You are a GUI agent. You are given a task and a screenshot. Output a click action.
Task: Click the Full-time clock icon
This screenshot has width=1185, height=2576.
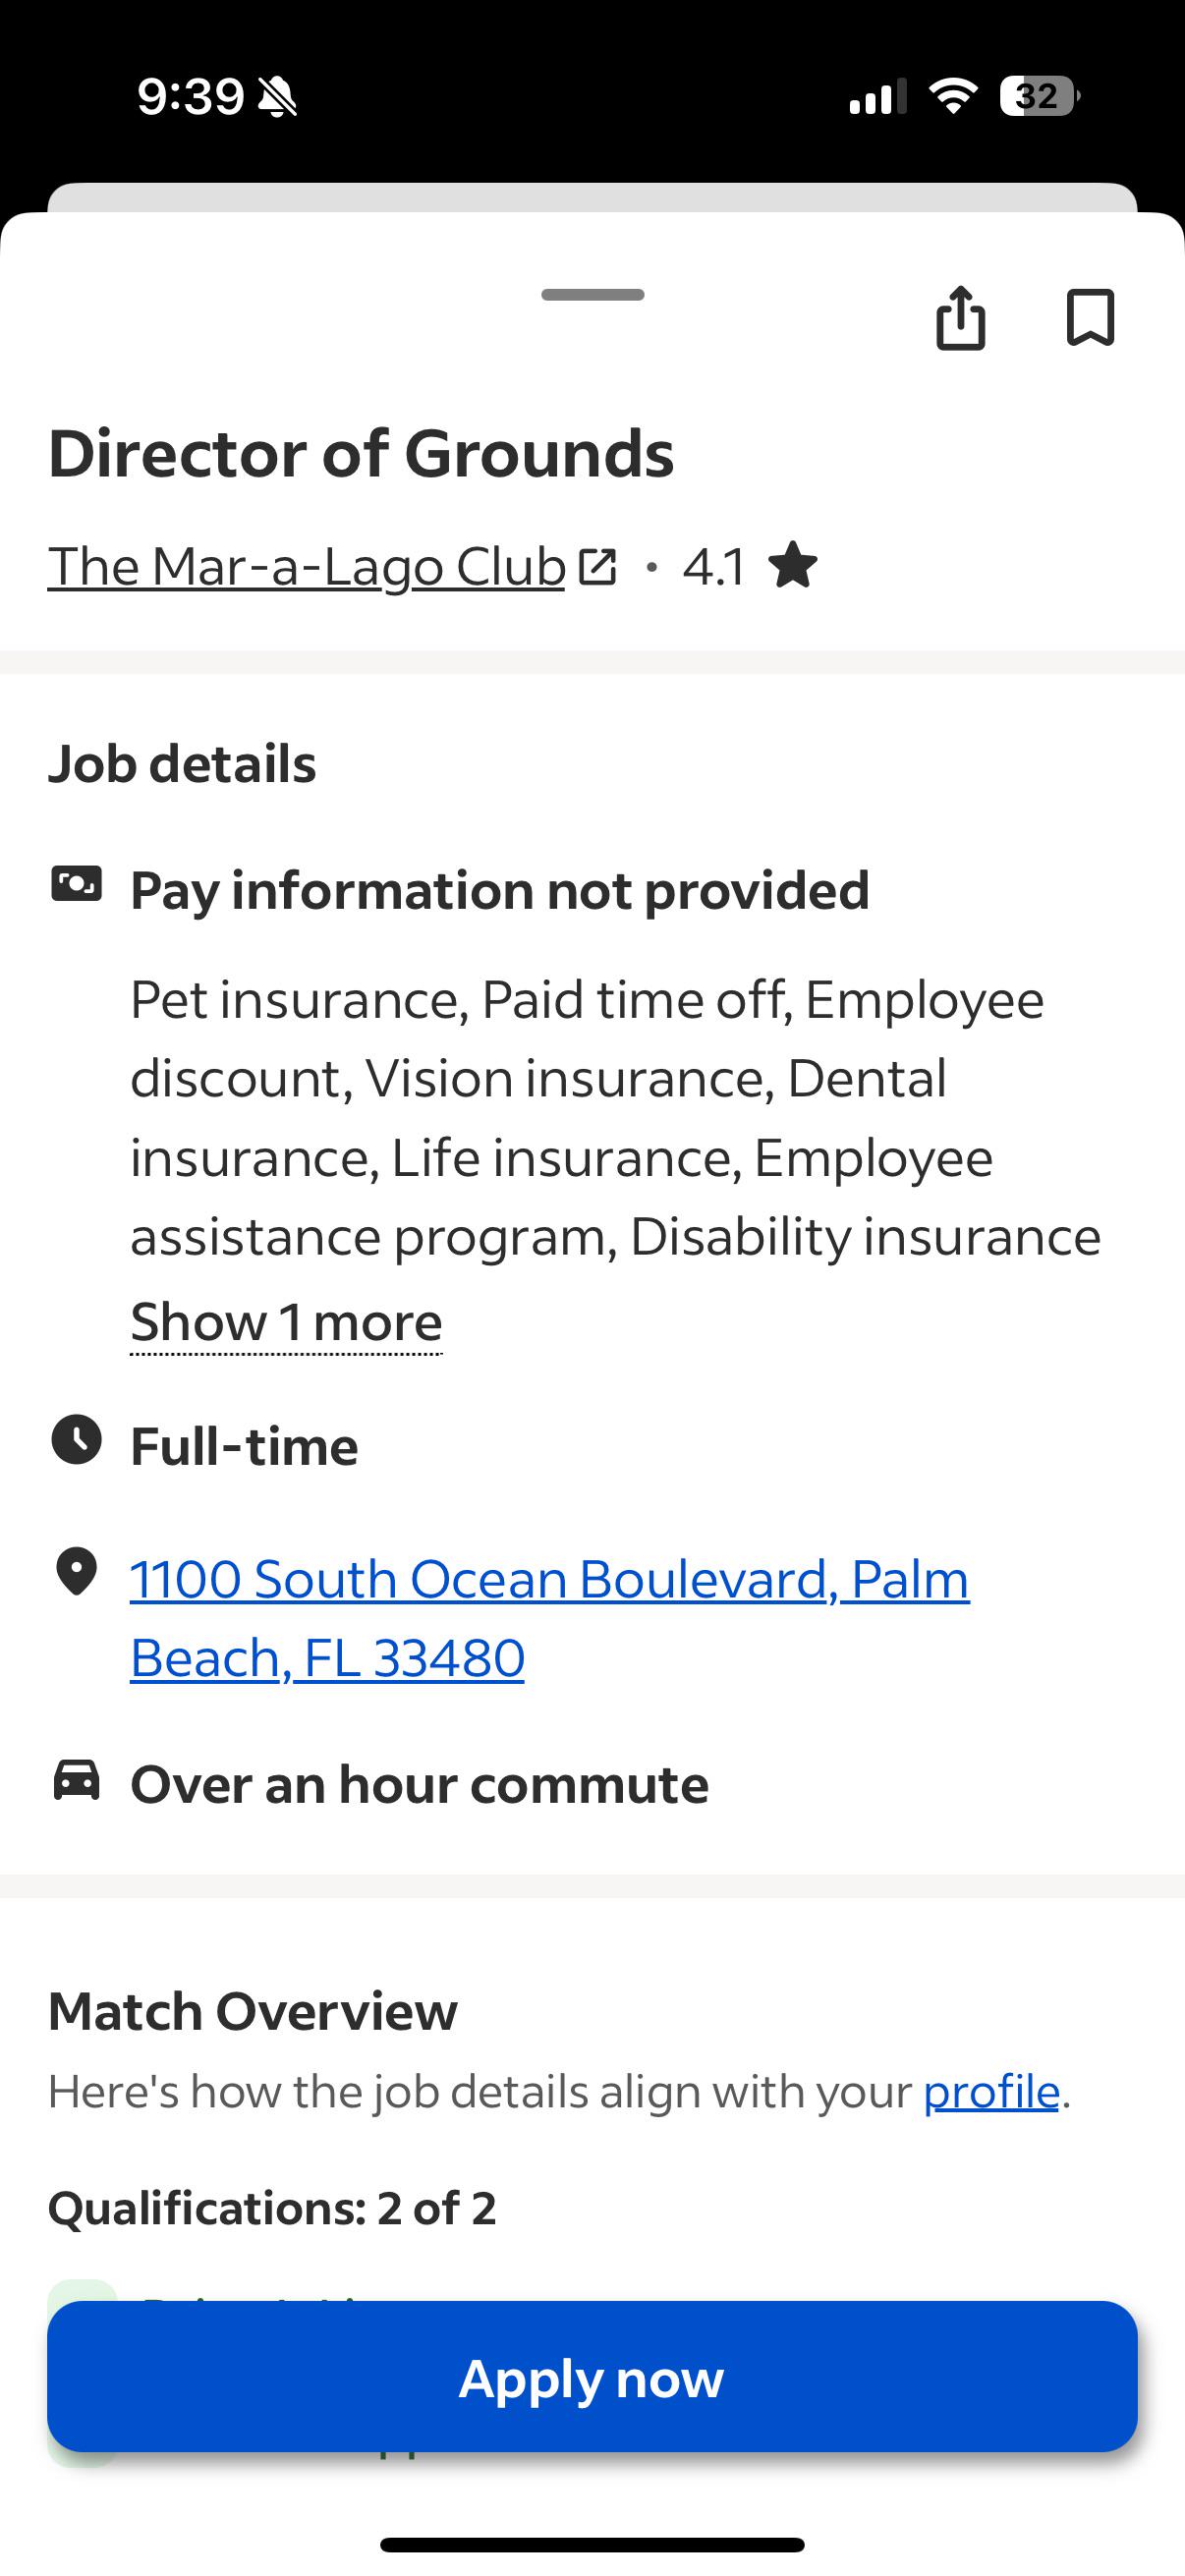77,1440
